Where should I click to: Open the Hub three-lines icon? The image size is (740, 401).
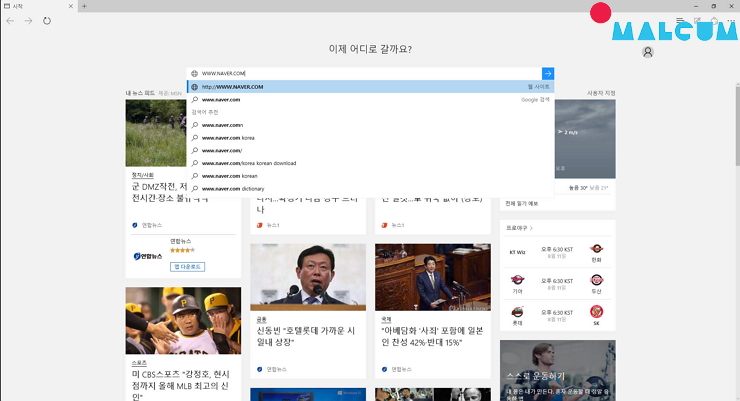click(x=680, y=21)
